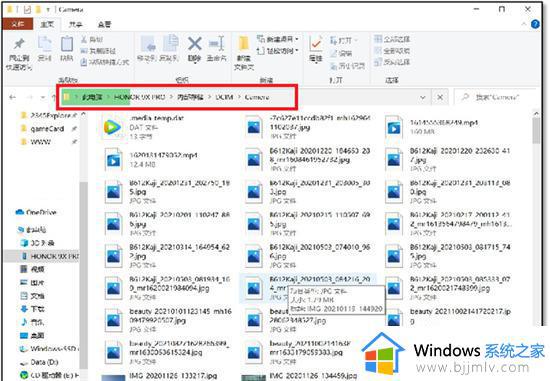Open recent locations dropdown arrow
This screenshot has width=550, height=381.
point(43,97)
